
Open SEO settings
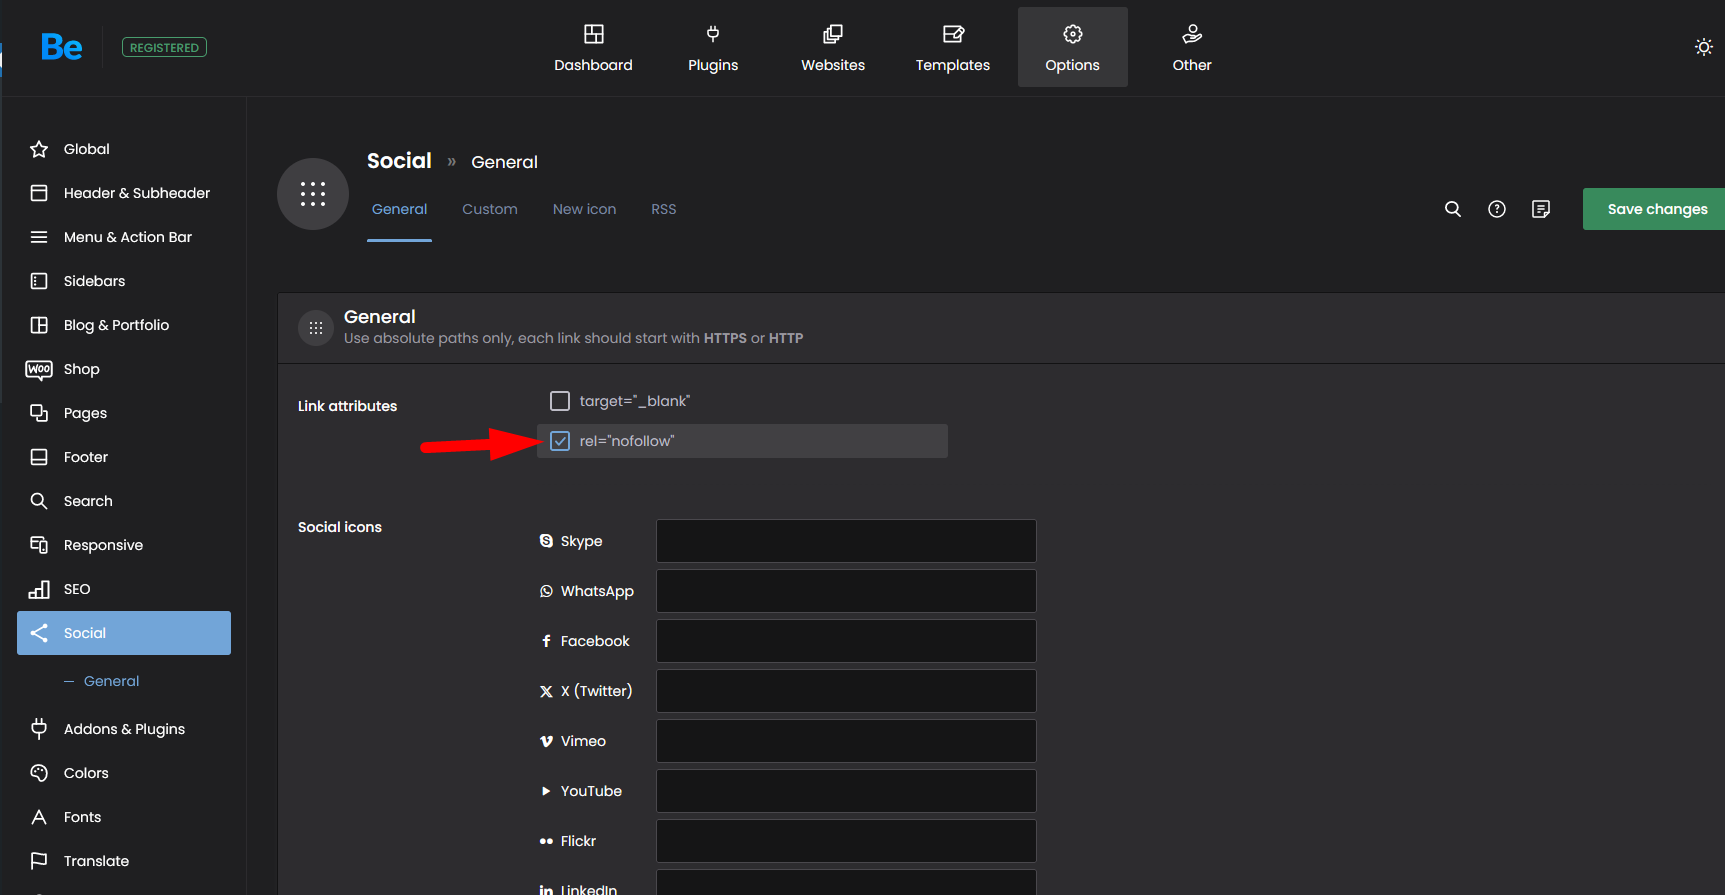point(124,589)
